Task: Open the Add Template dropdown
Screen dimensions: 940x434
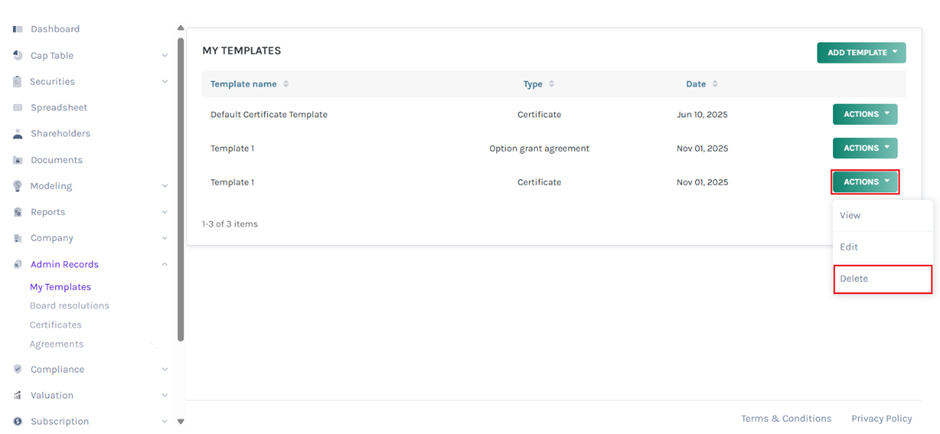Action: (x=860, y=53)
